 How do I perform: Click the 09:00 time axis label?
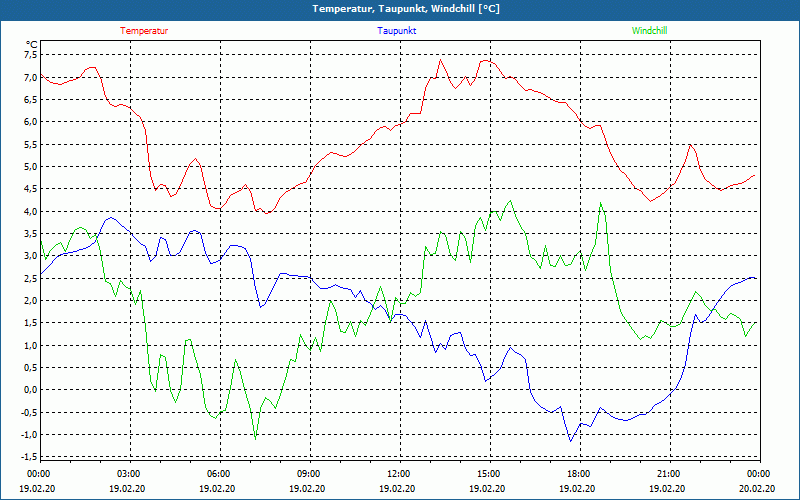click(x=308, y=474)
